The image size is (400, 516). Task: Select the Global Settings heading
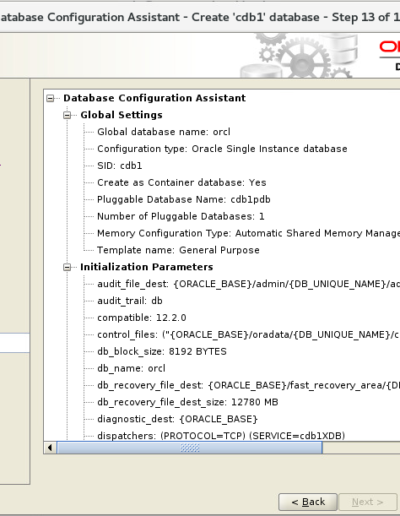121,115
